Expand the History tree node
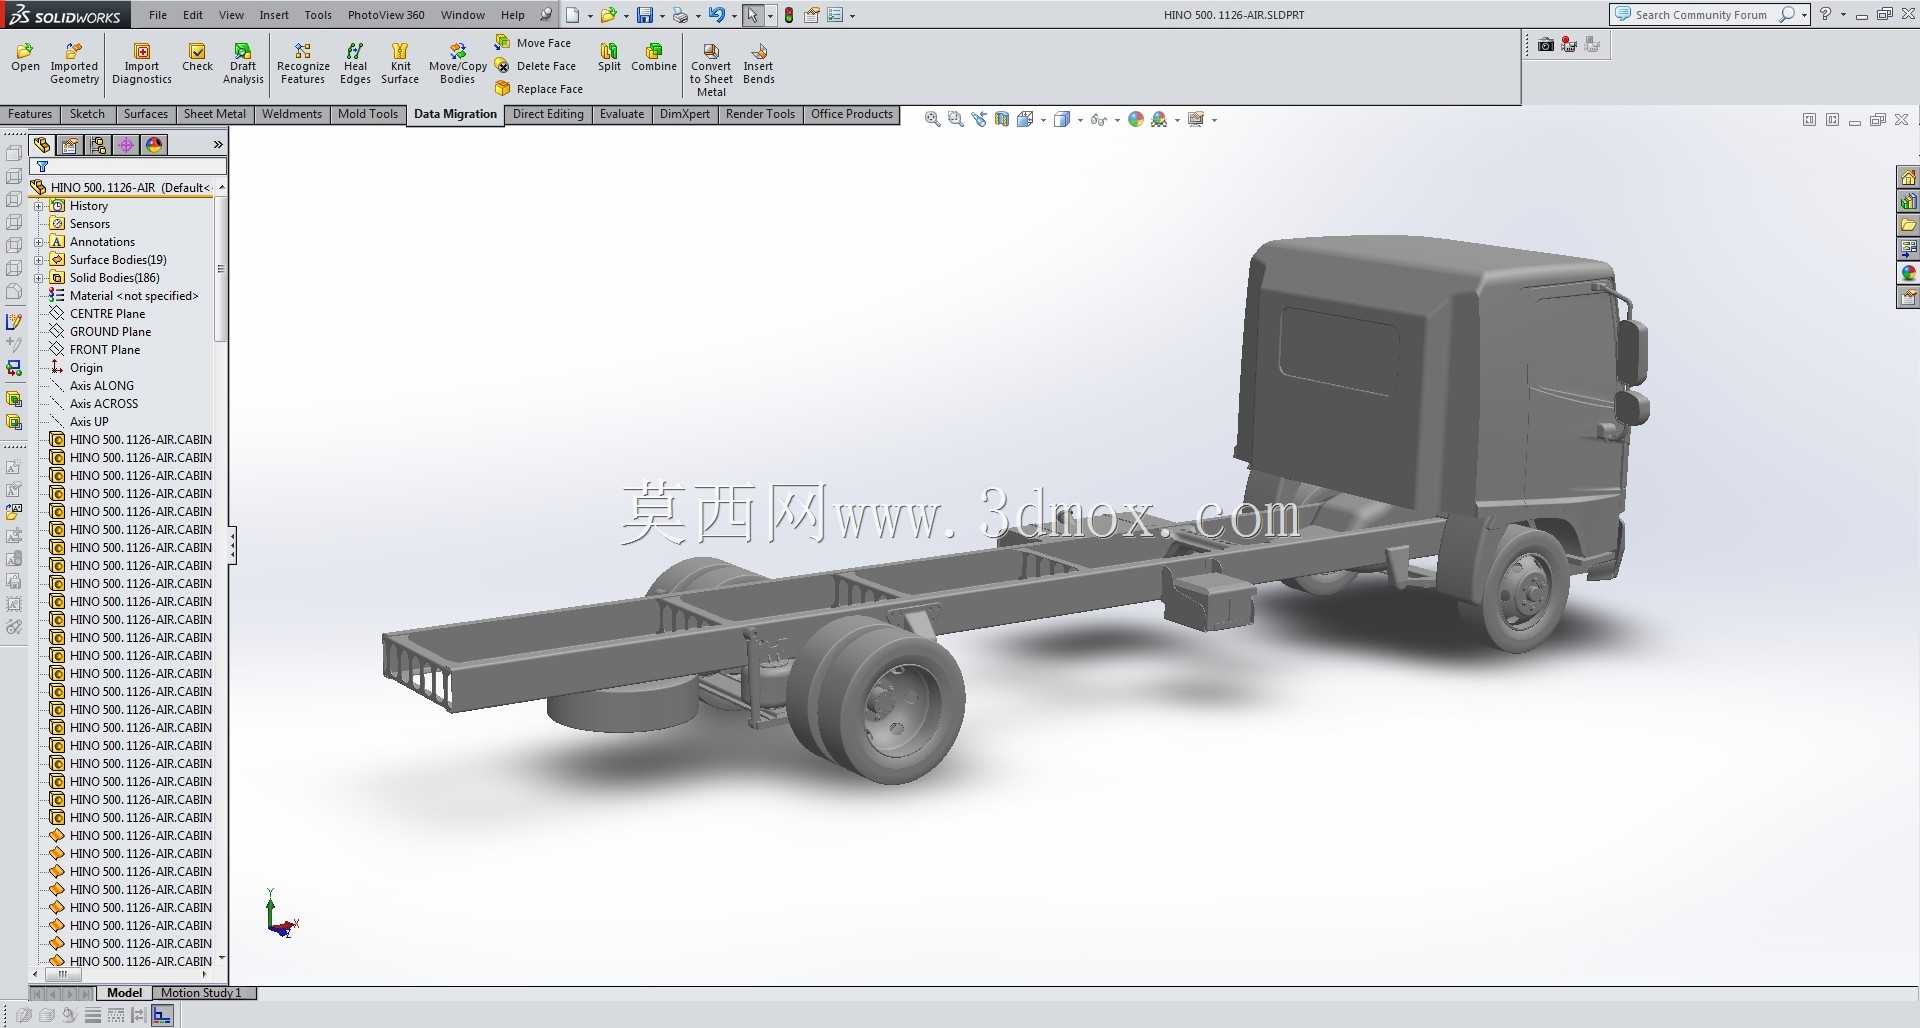1920x1028 pixels. [39, 206]
